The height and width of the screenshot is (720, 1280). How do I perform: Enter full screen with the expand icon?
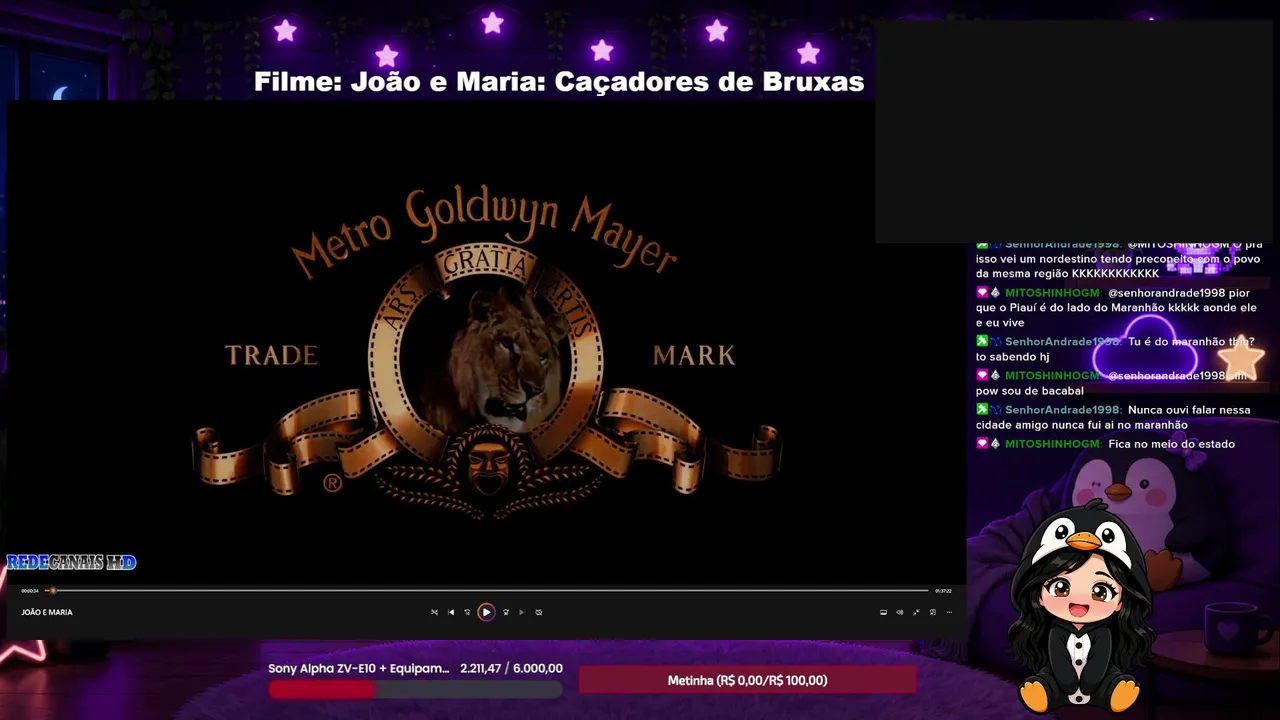click(916, 612)
